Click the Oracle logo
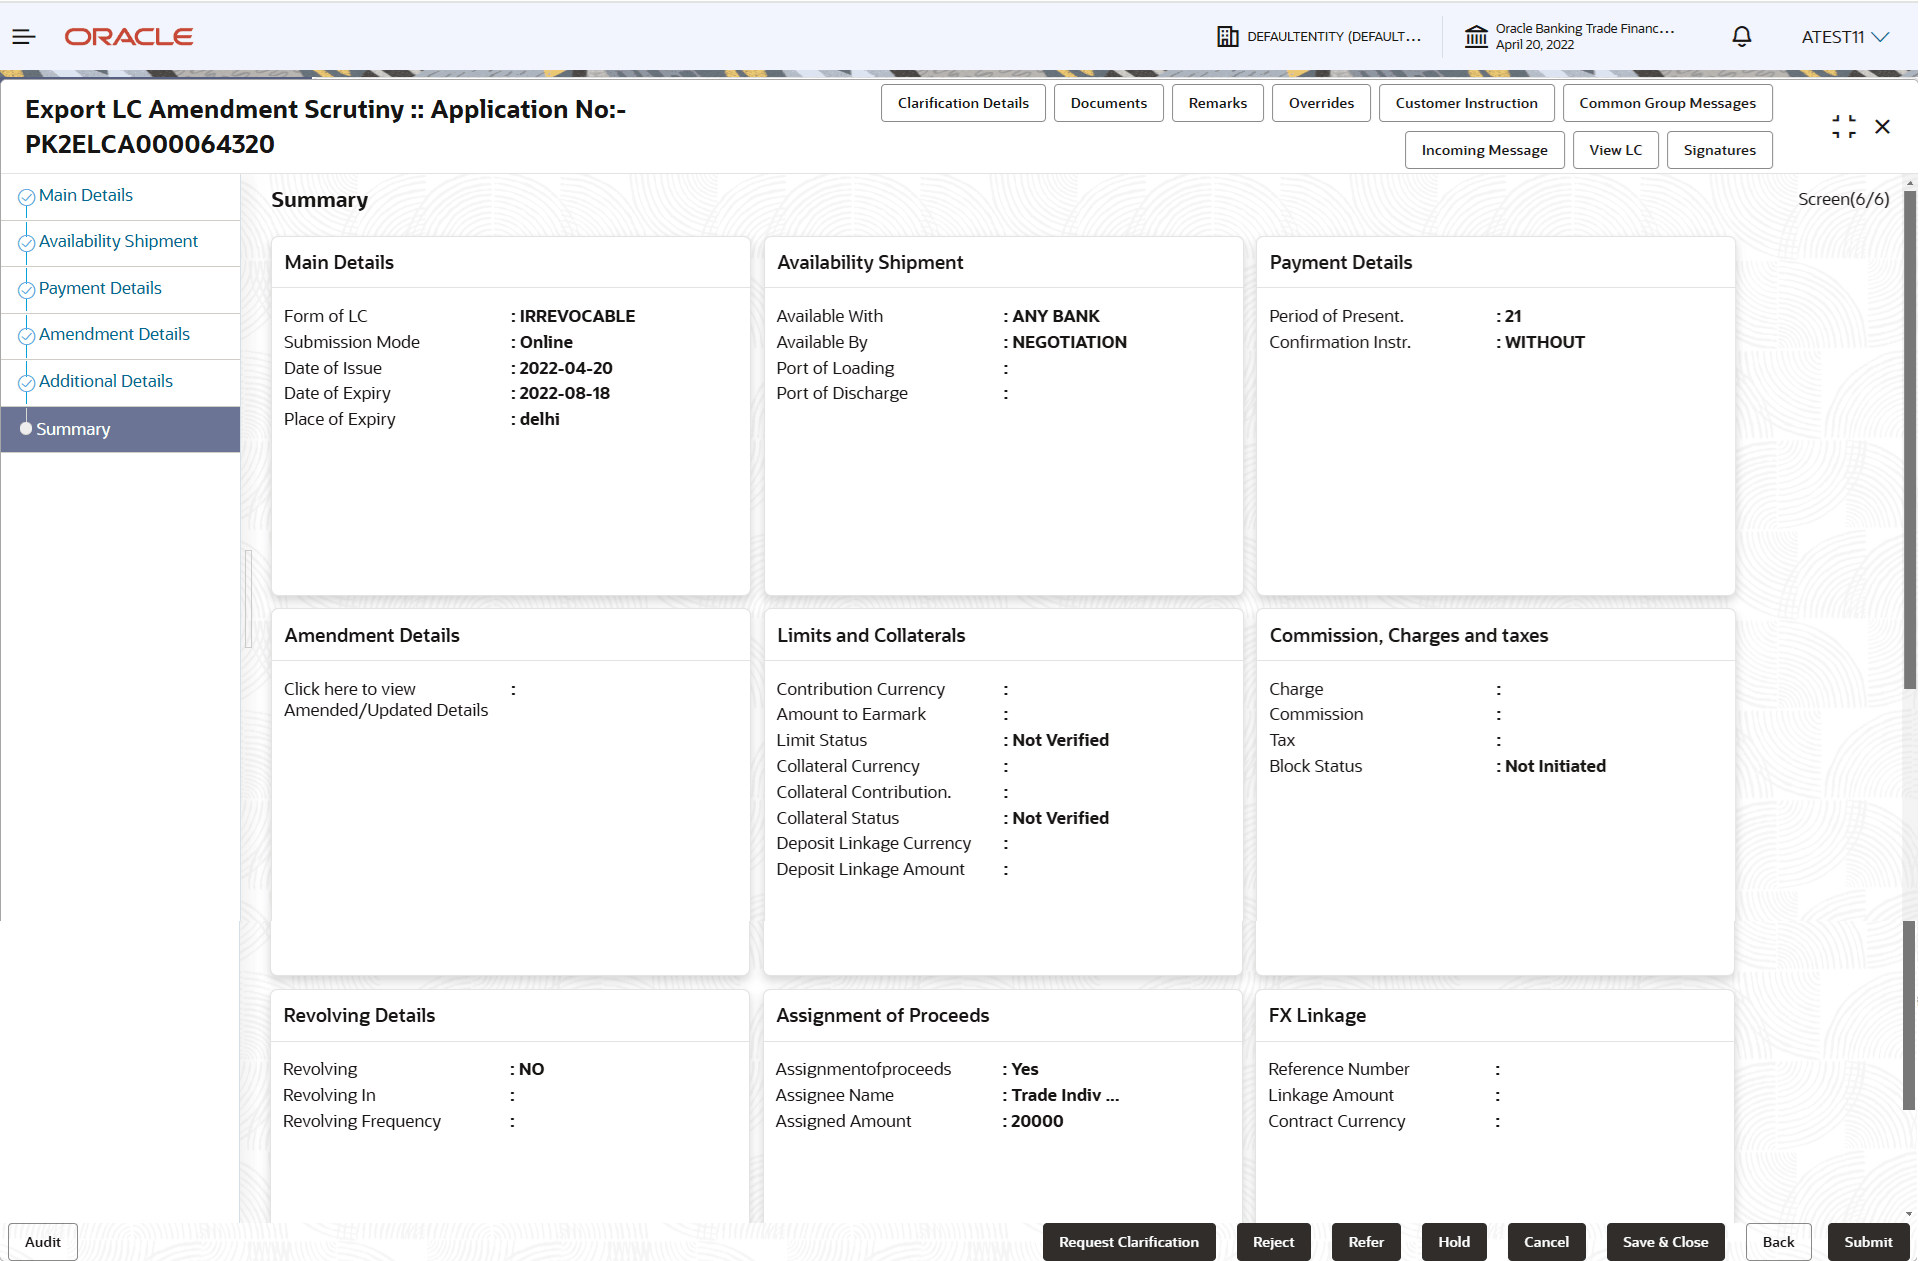Image resolution: width=1920 pixels, height=1261 pixels. [x=129, y=37]
